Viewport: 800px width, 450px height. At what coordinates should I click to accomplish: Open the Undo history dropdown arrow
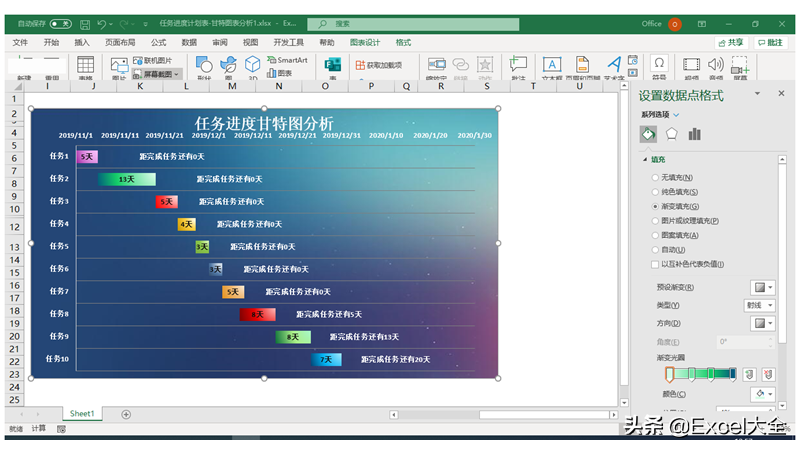[x=111, y=24]
